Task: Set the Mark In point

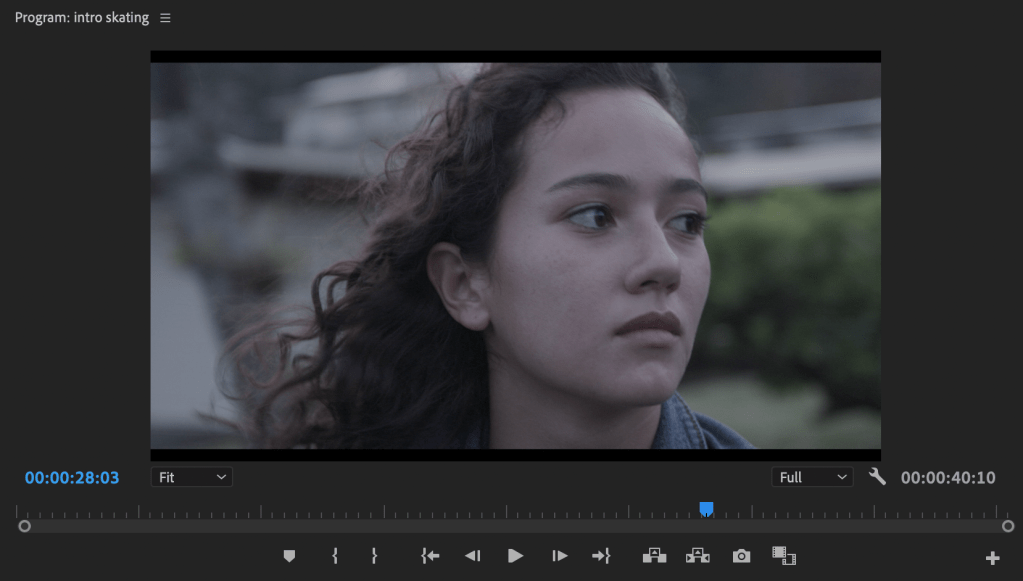Action: [335, 556]
